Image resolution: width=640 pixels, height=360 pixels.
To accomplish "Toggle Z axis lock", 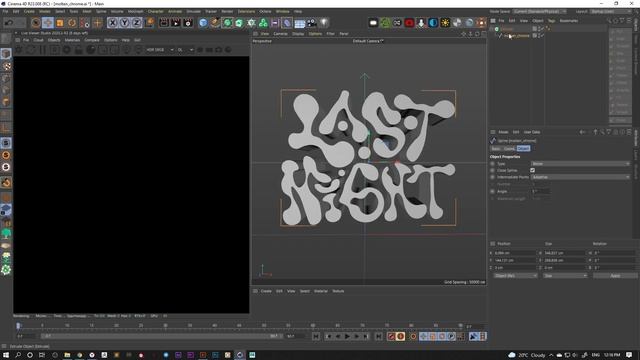I will pos(137,23).
